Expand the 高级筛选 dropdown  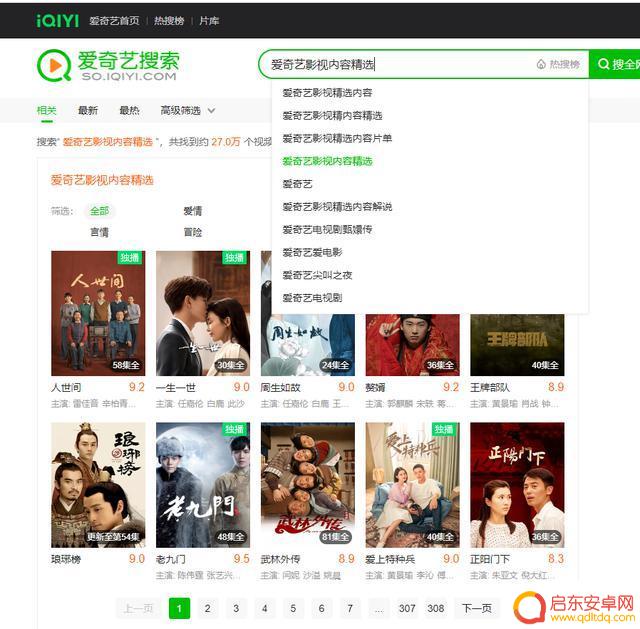[x=188, y=110]
